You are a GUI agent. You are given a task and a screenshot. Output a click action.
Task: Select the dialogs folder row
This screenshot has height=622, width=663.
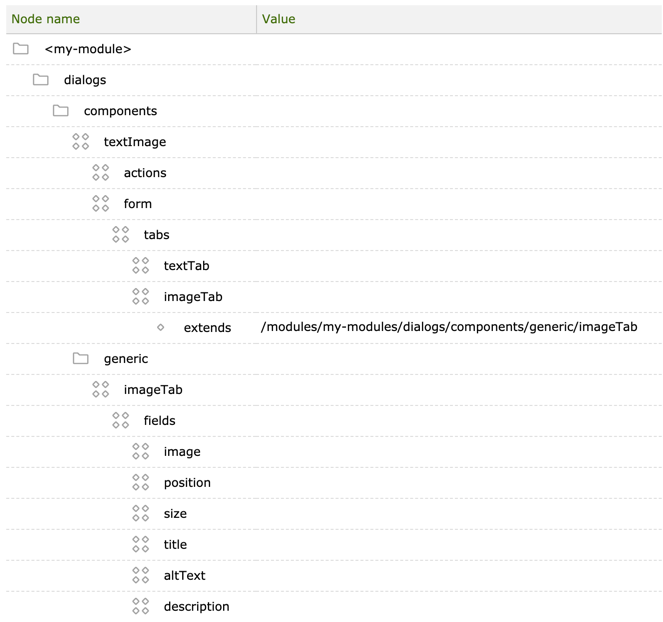pos(334,80)
